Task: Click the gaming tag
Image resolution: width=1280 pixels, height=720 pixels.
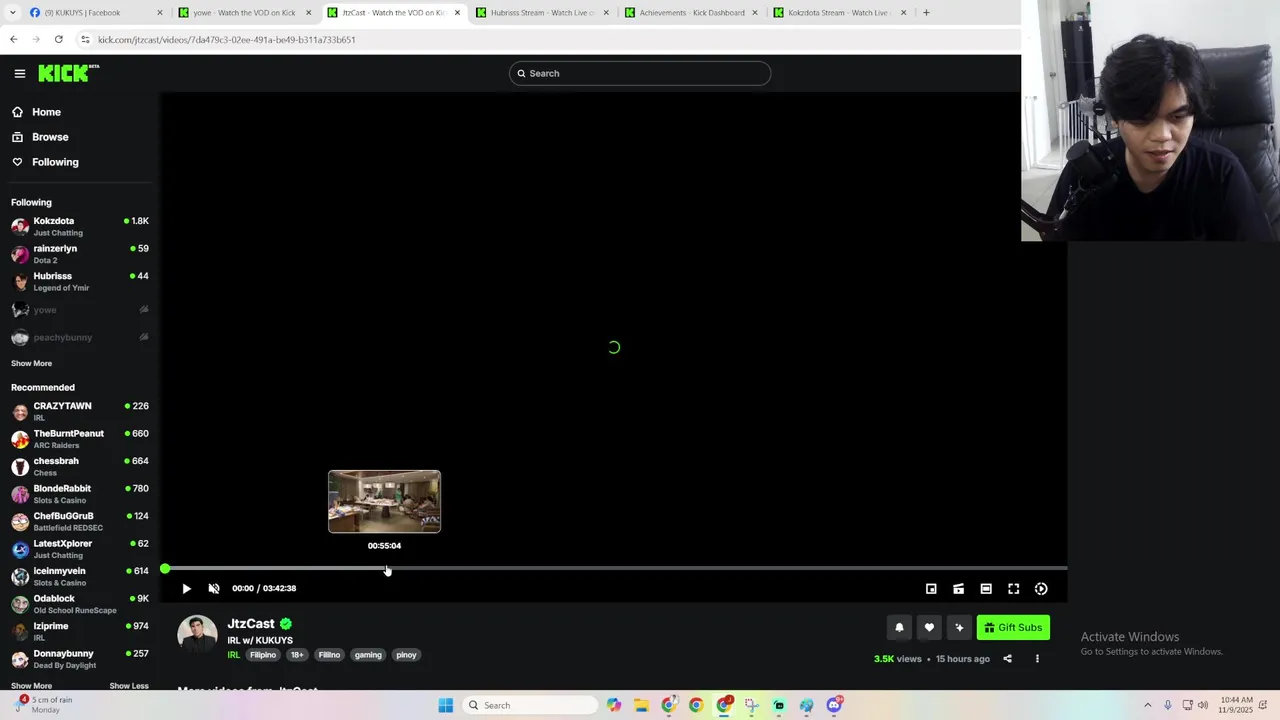Action: (x=368, y=655)
